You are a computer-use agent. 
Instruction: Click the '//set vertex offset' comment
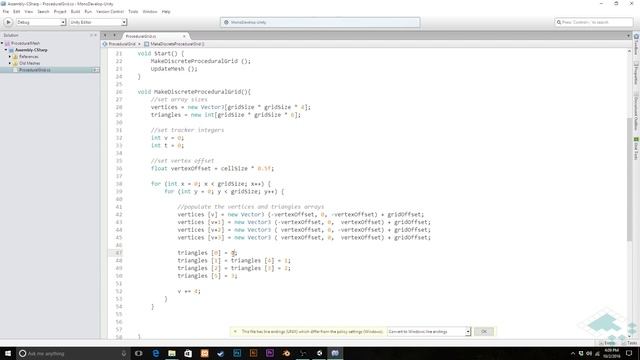[182, 161]
